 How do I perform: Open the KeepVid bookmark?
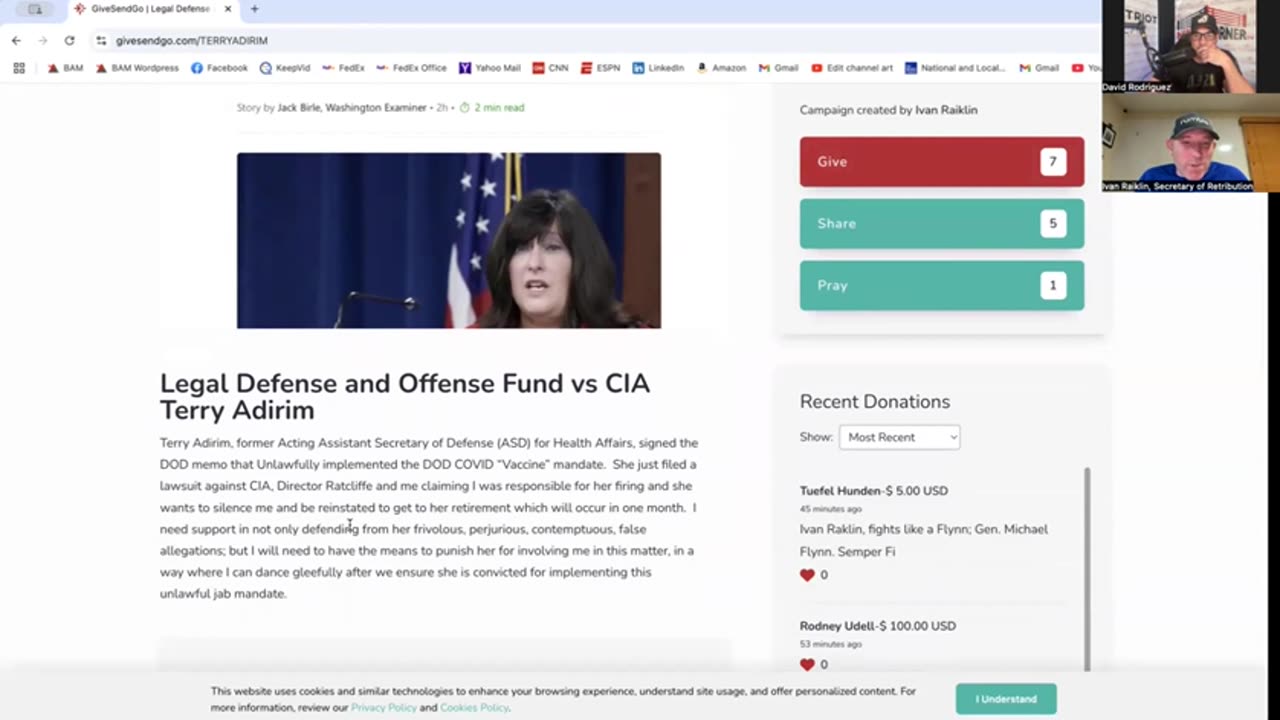click(285, 68)
